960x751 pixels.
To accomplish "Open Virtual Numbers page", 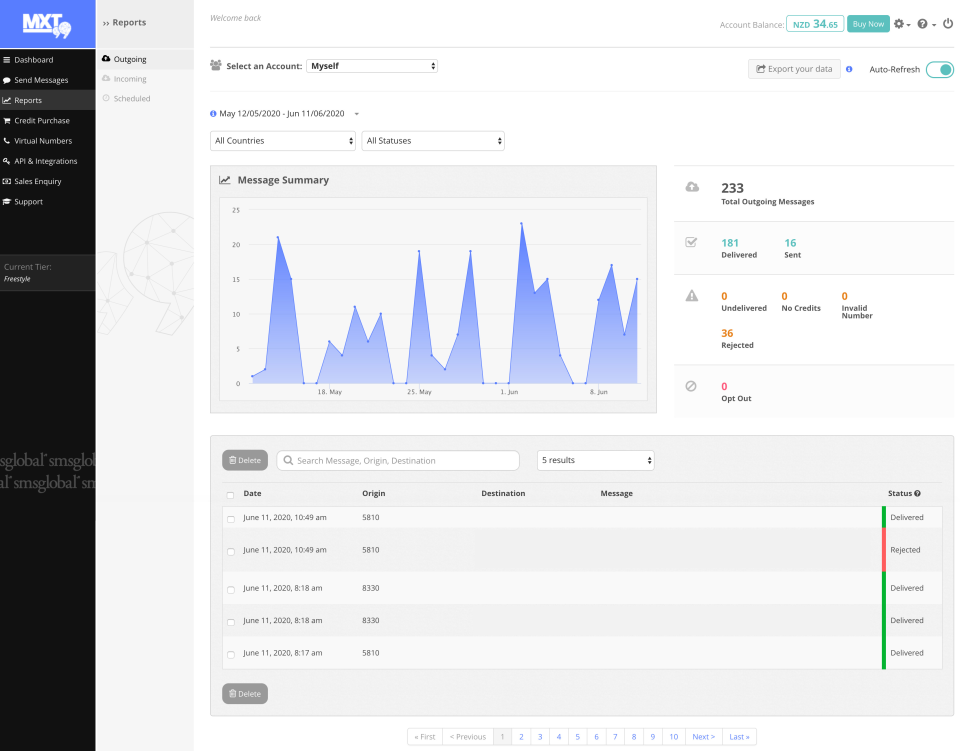I will coord(45,140).
